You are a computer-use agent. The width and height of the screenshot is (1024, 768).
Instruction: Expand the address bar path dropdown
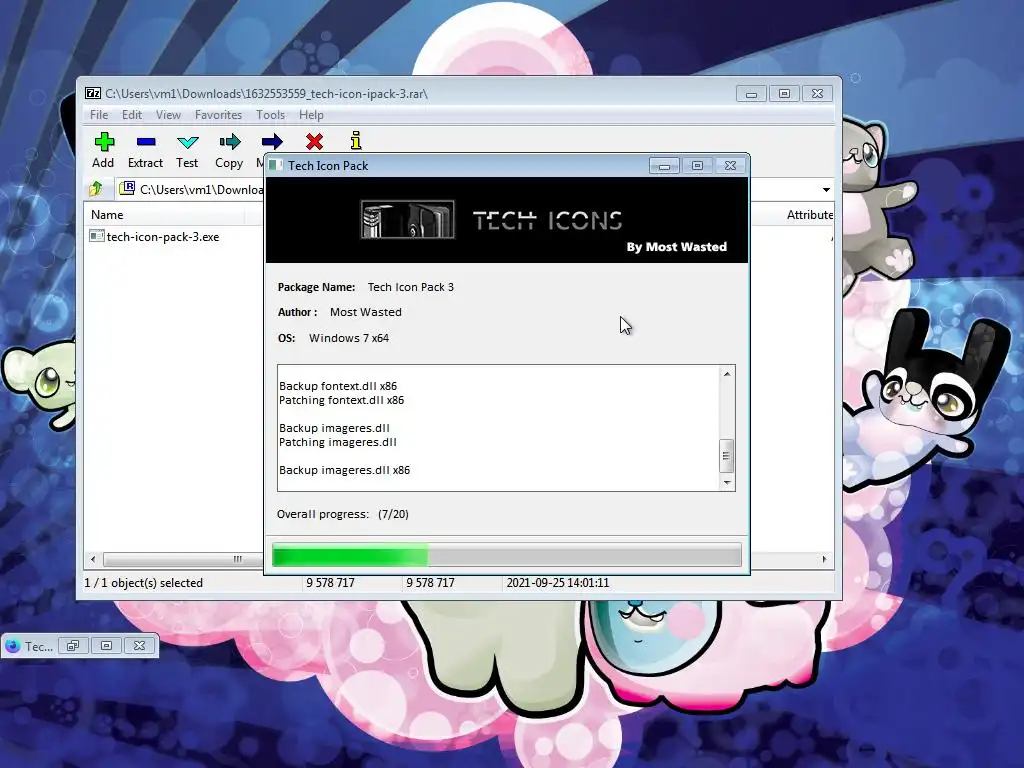pyautogui.click(x=826, y=190)
